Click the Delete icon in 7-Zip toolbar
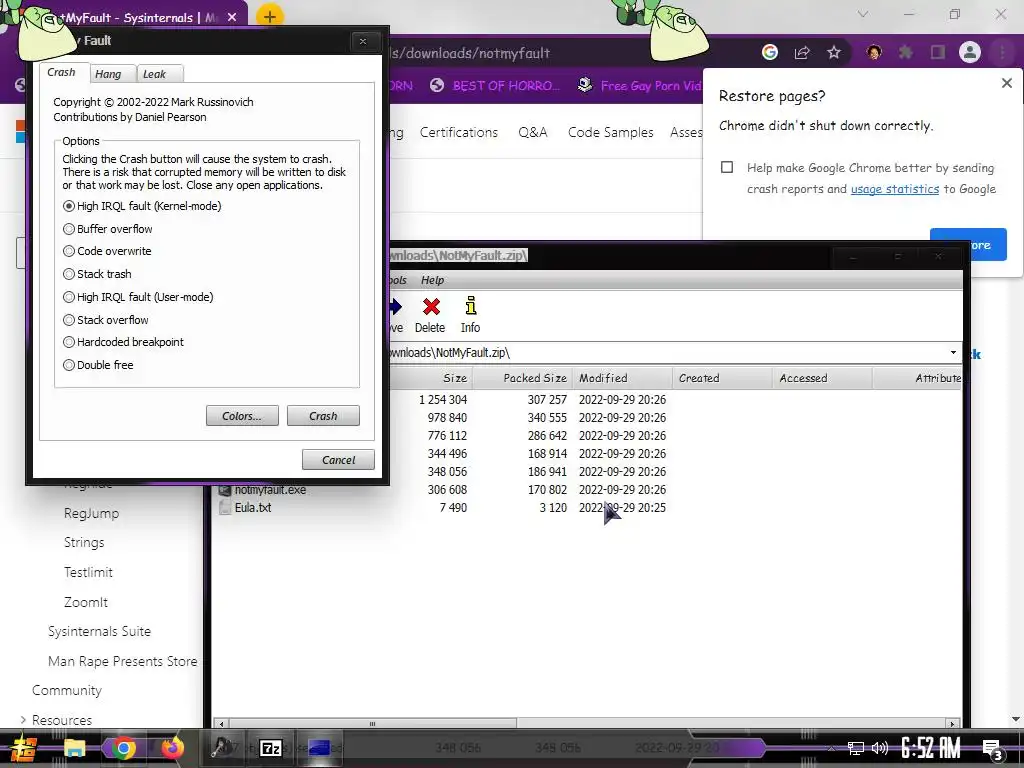The width and height of the screenshot is (1024, 768). (x=431, y=306)
